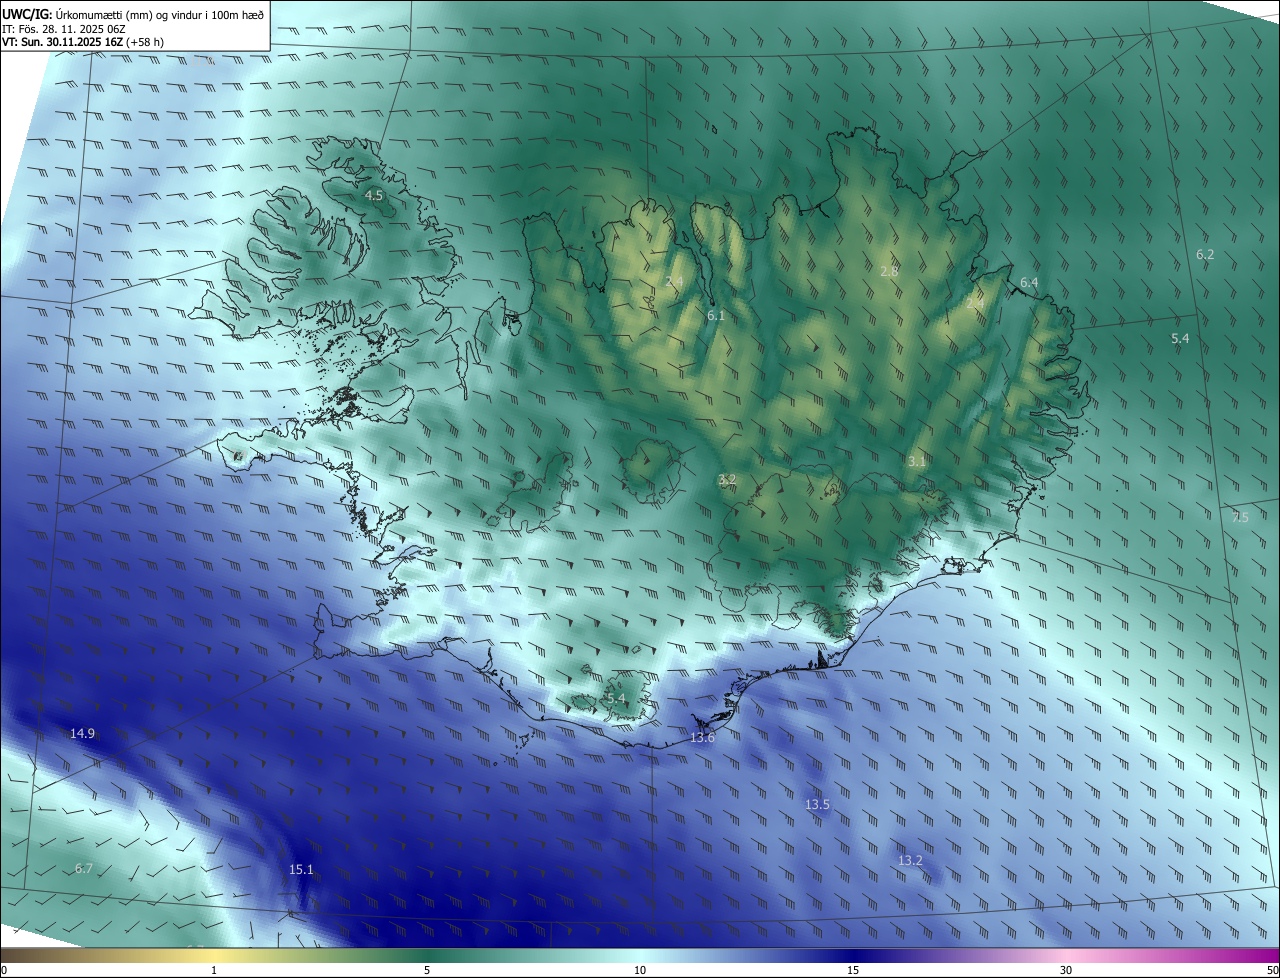Click the color scale tick label 50
The height and width of the screenshot is (978, 1280).
tap(1272, 970)
